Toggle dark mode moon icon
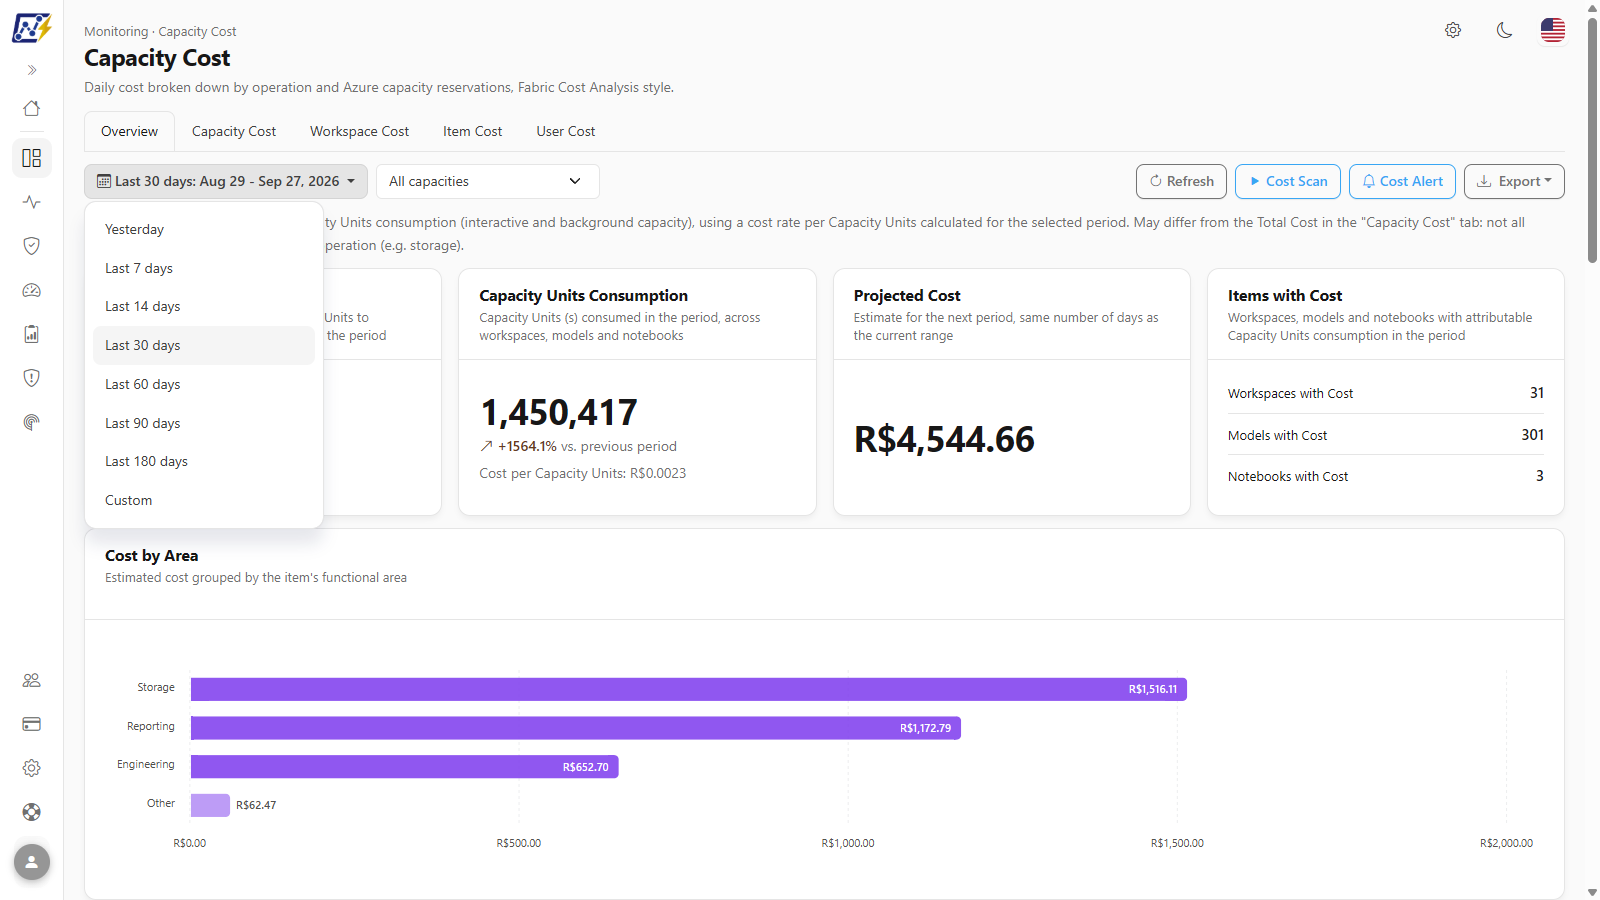The height and width of the screenshot is (900, 1600). [1504, 30]
